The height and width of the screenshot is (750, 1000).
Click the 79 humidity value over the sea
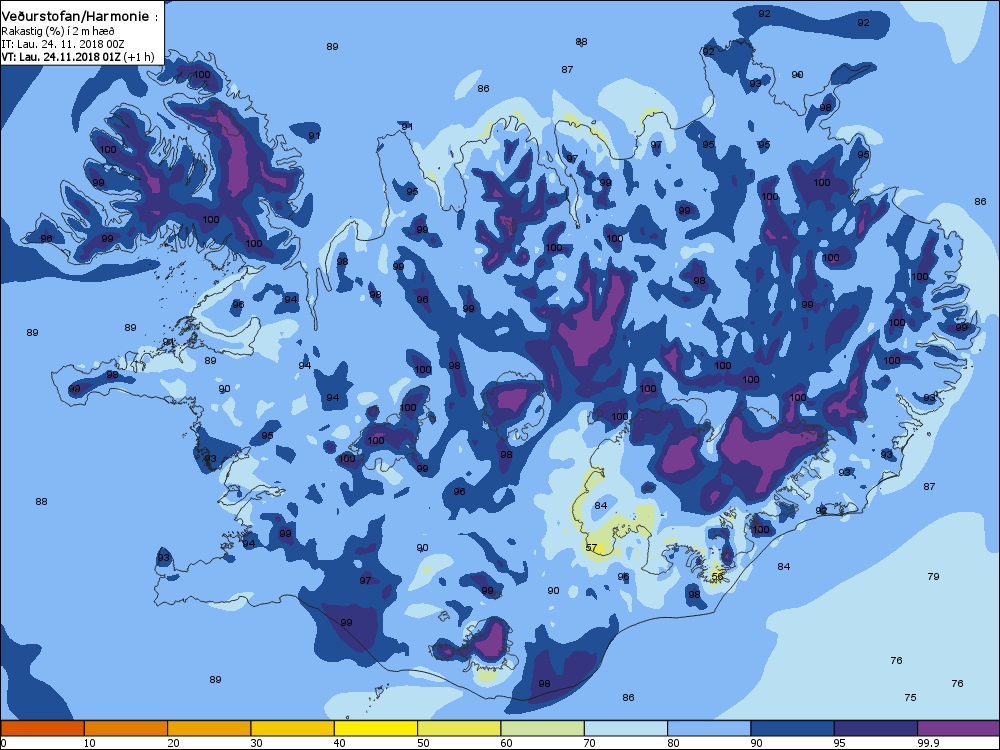(933, 577)
